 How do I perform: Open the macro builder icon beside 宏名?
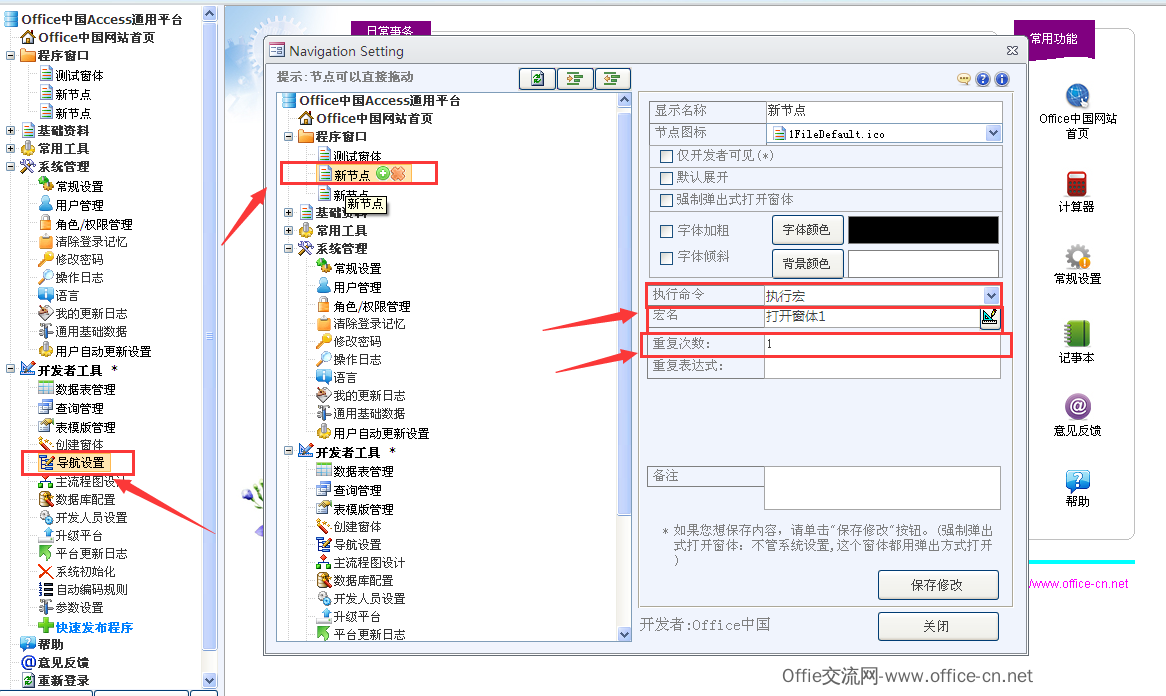coord(990,318)
